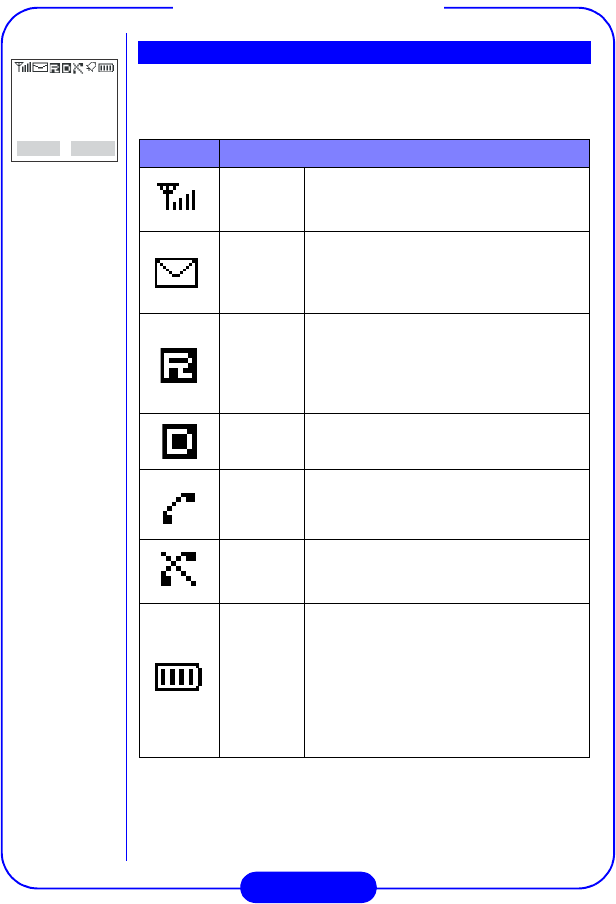
Task: Click the left gray softkey on phone screen
Action: pyautogui.click(x=39, y=148)
